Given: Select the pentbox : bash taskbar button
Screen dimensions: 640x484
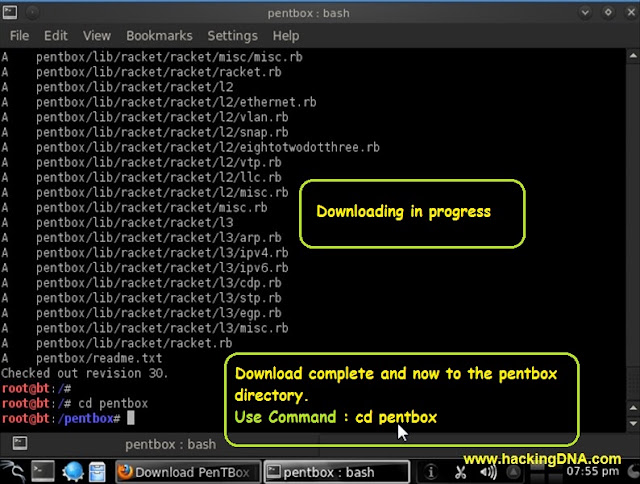Looking at the screenshot, I should pos(337,472).
